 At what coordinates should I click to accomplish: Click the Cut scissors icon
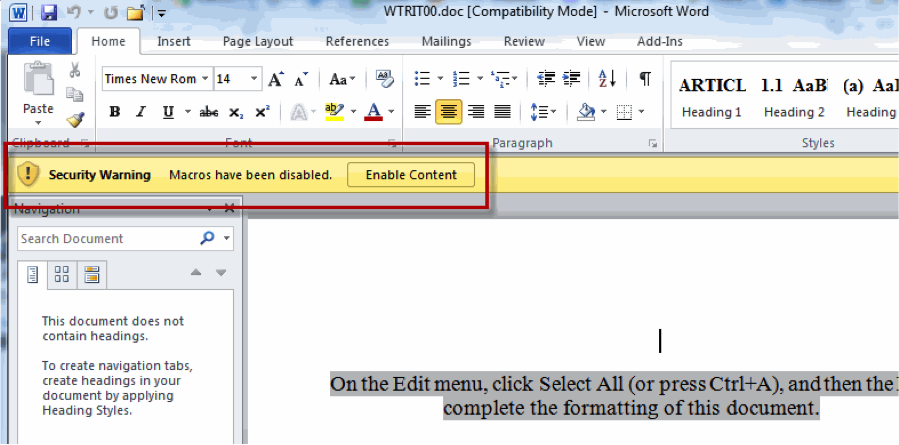click(75, 70)
